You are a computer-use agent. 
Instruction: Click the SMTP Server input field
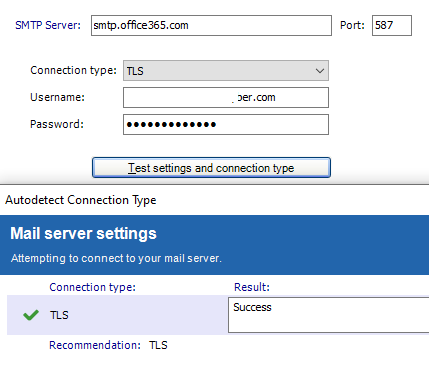tap(211, 25)
